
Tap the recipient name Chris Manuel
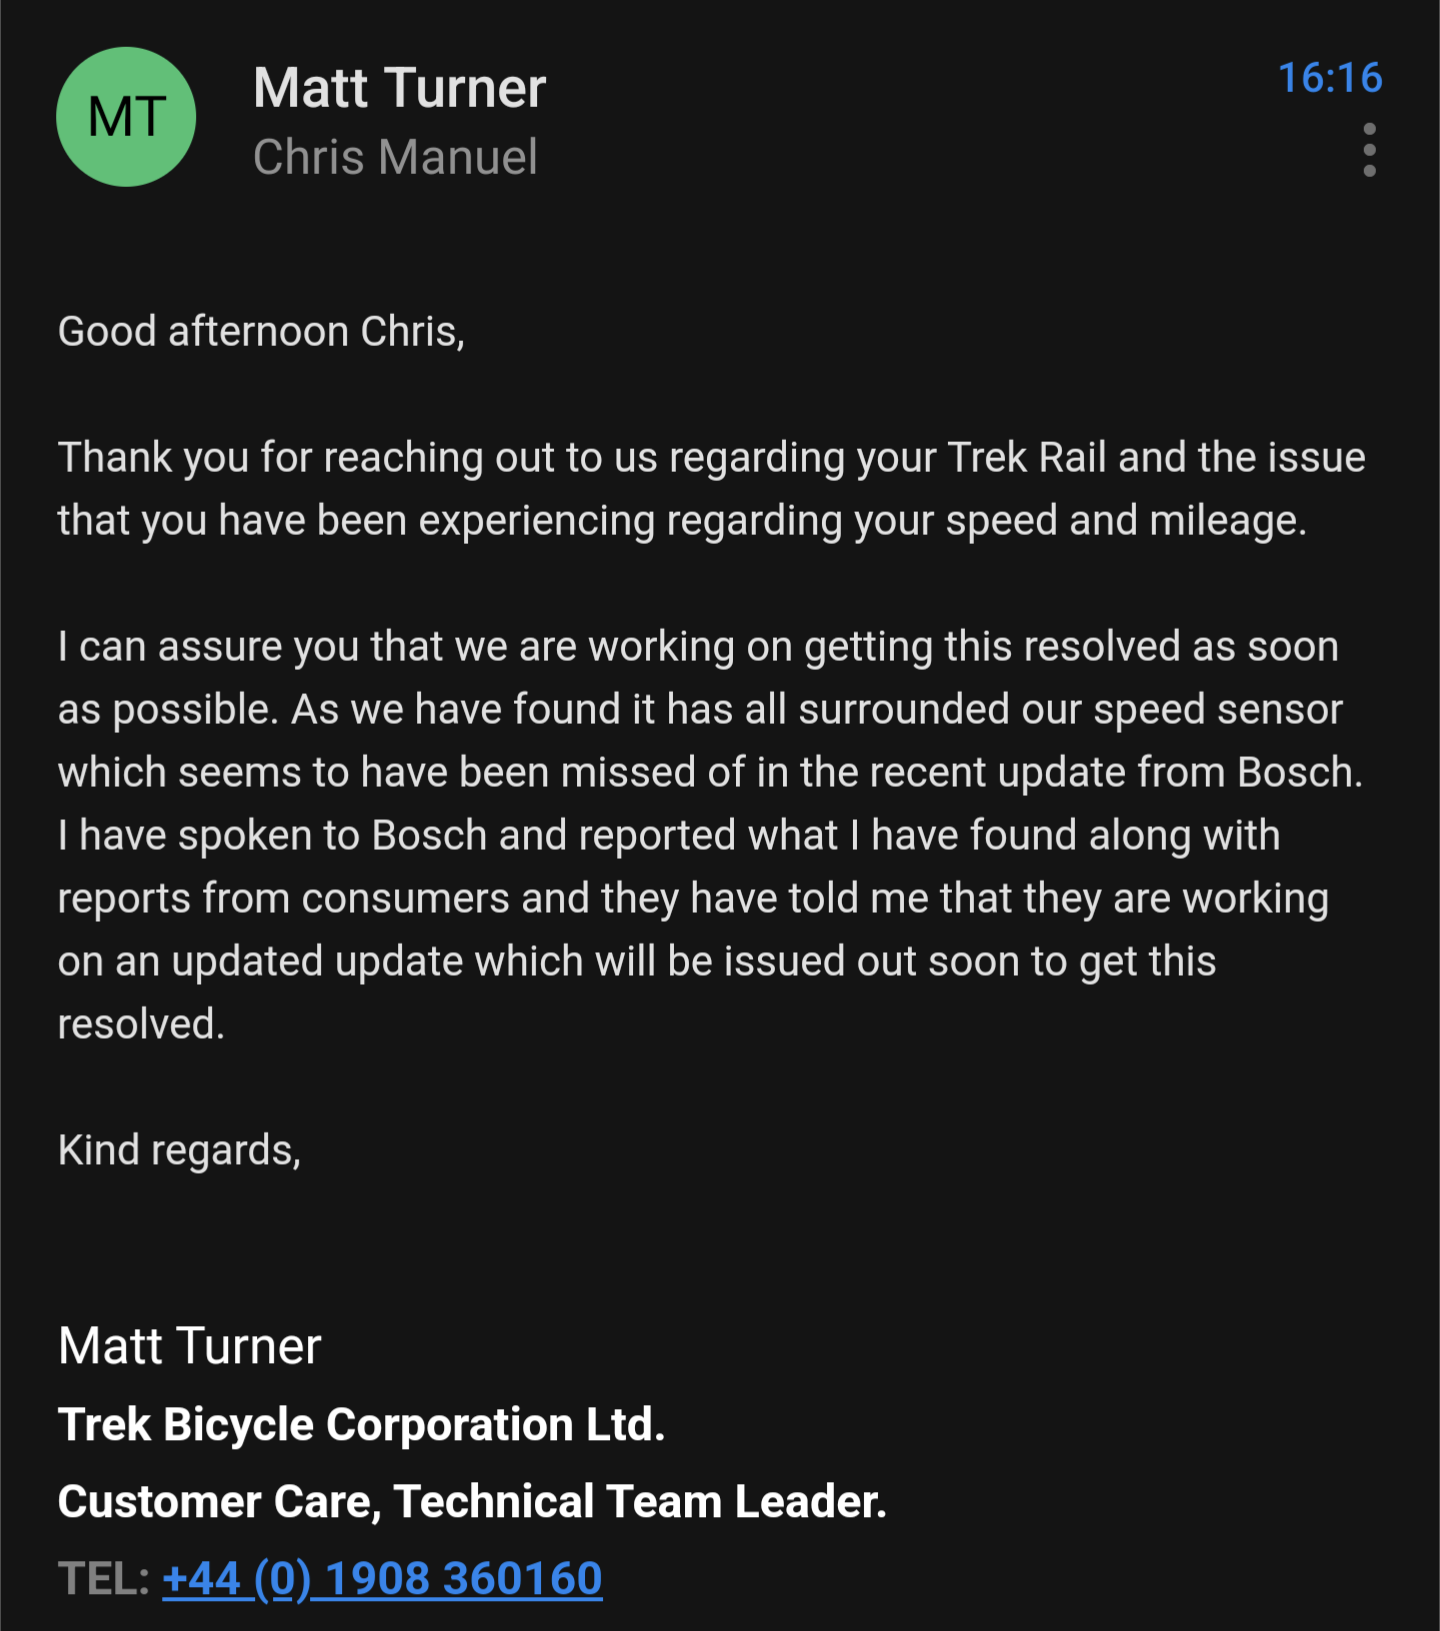[396, 157]
